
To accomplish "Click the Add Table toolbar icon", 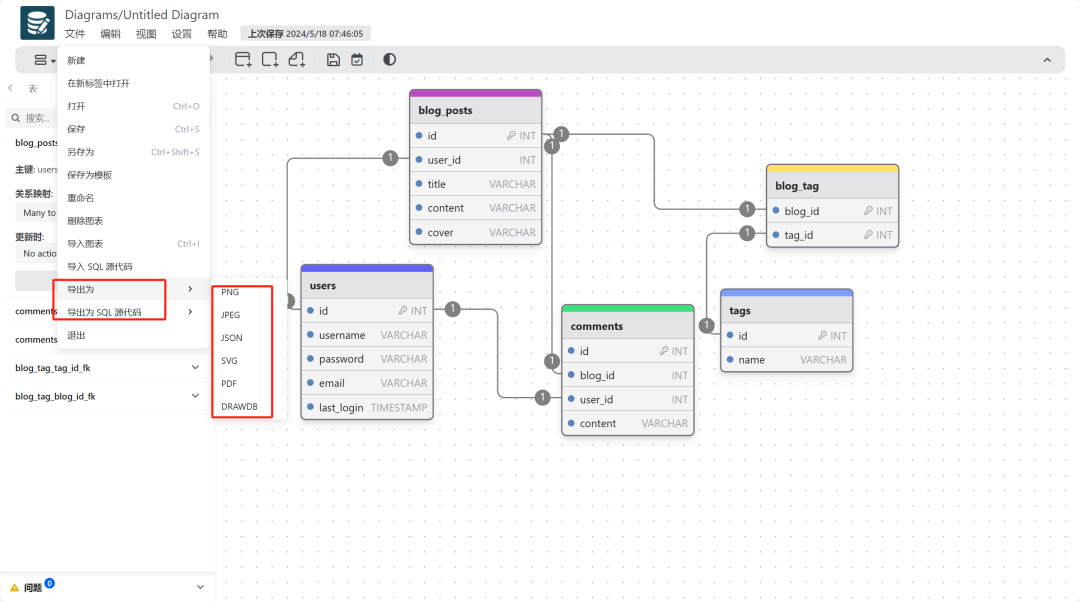I will click(243, 60).
